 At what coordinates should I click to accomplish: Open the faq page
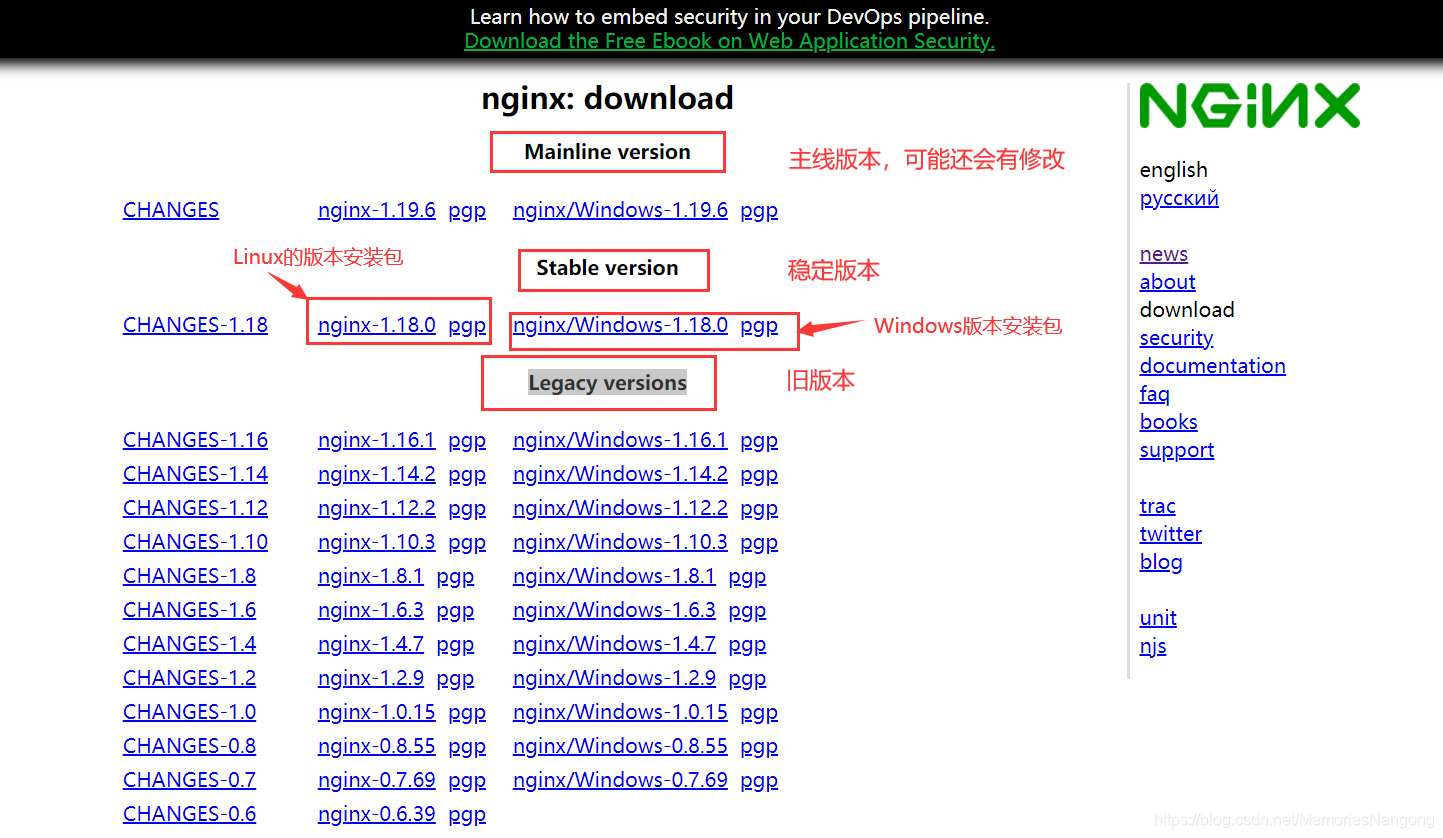tap(1155, 394)
